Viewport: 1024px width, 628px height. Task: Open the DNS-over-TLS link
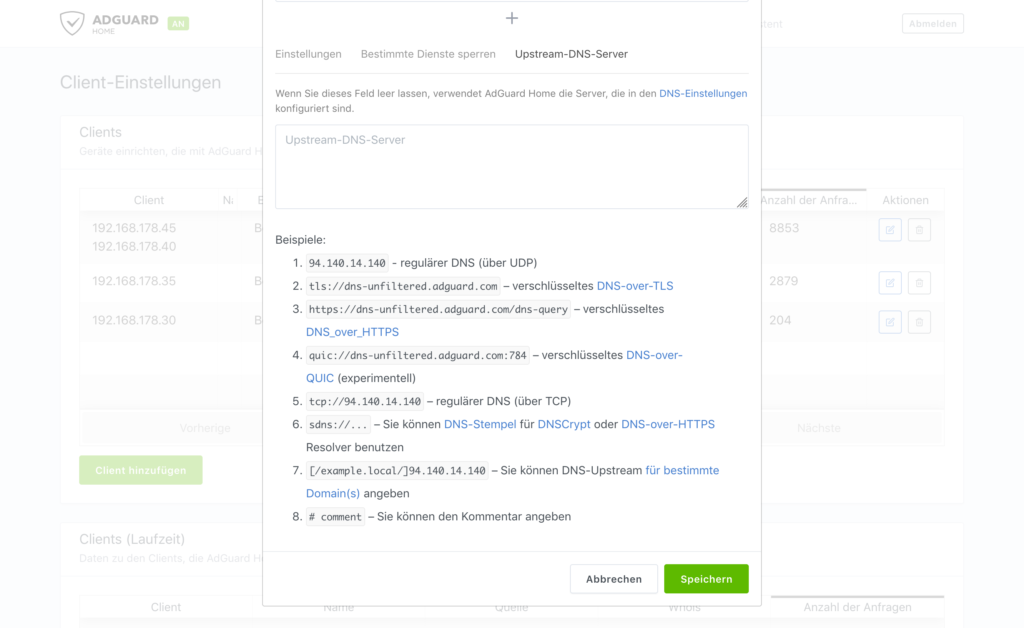(635, 286)
